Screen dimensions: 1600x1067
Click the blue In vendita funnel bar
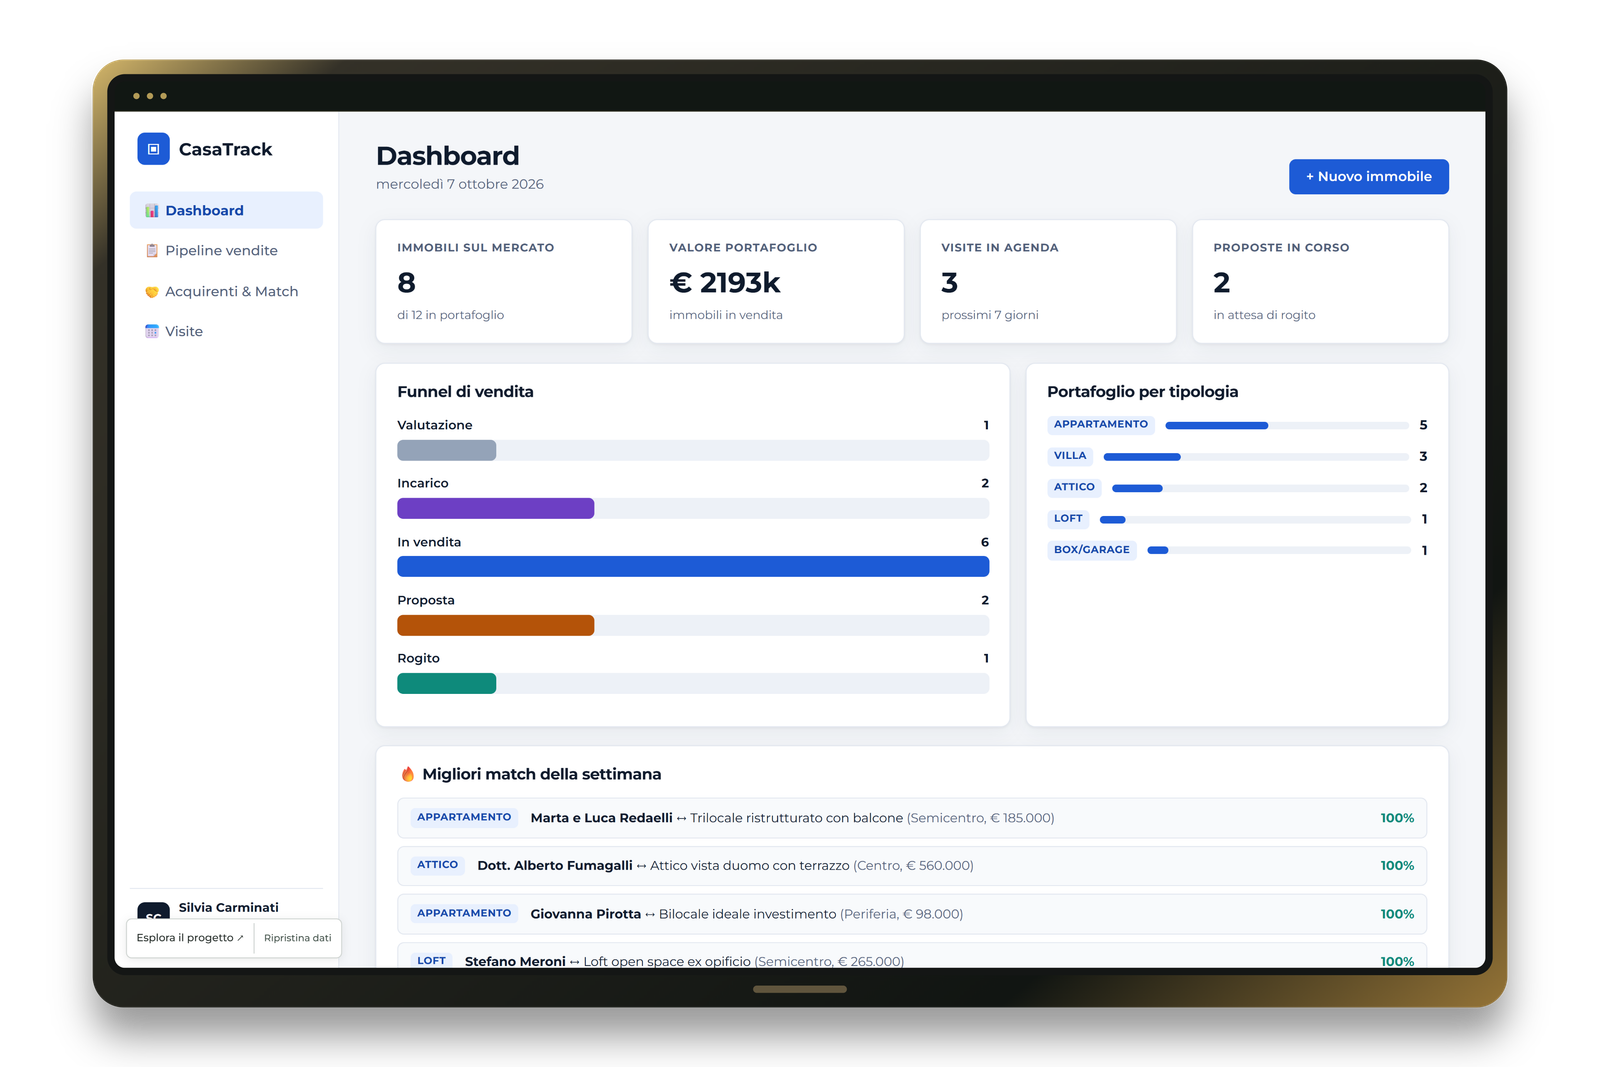click(x=693, y=566)
